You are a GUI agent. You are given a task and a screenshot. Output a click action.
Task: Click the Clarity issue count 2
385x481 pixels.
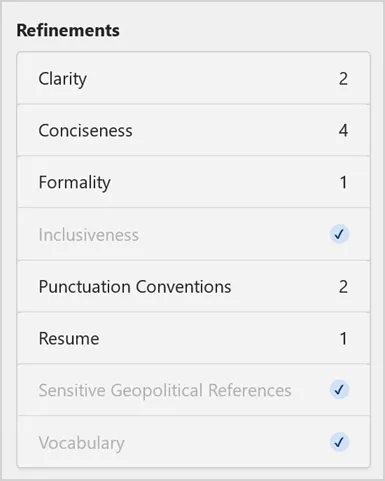click(343, 79)
